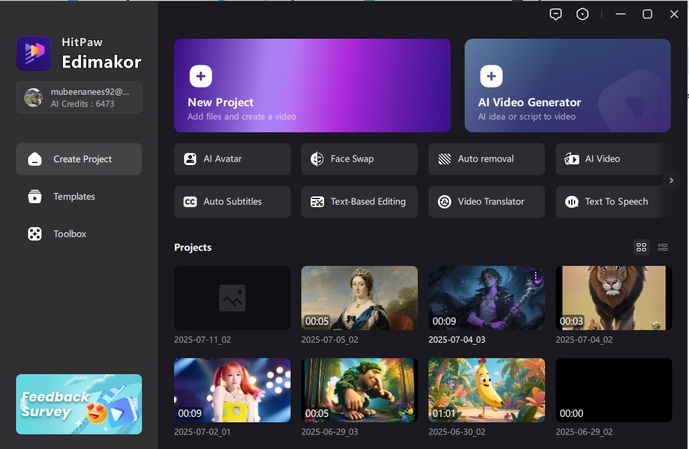Viewport: 689px width, 449px height.
Task: Open the three-dot menu on 2025-07-04_03 thumbnail
Action: [535, 276]
